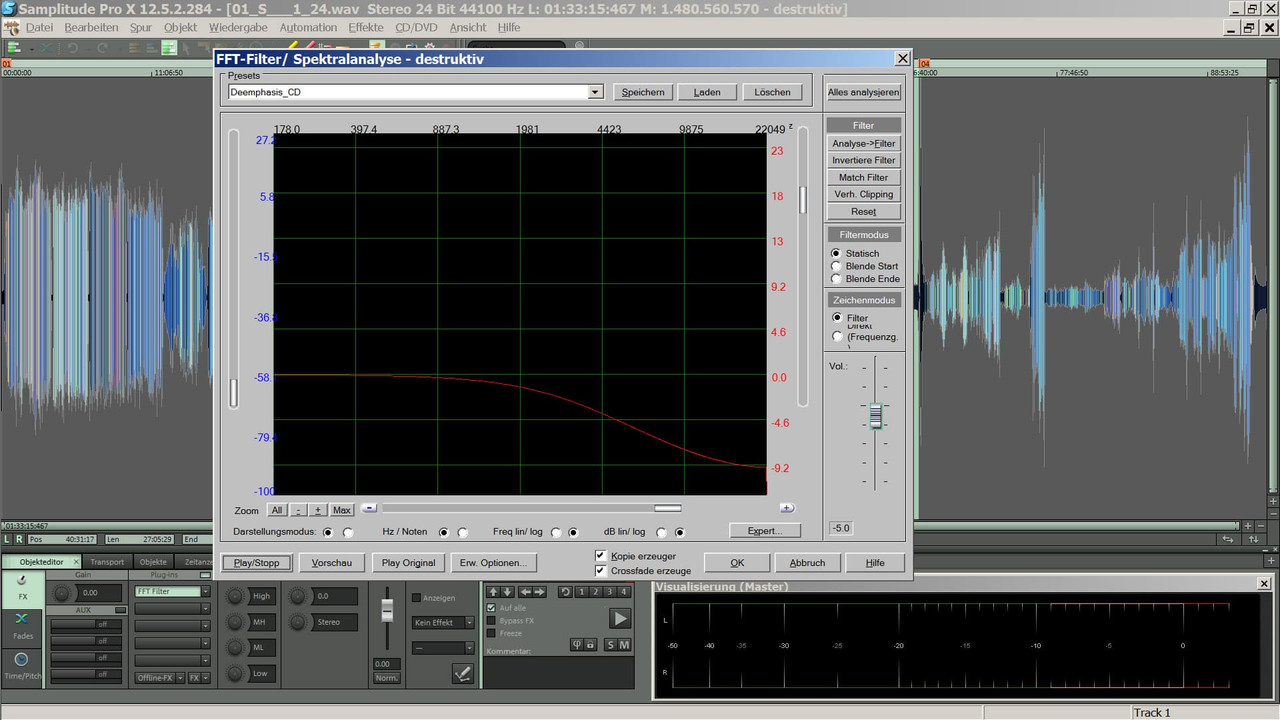Image resolution: width=1280 pixels, height=720 pixels.
Task: Close the Visualisierung (Master) panel
Action: (1264, 582)
